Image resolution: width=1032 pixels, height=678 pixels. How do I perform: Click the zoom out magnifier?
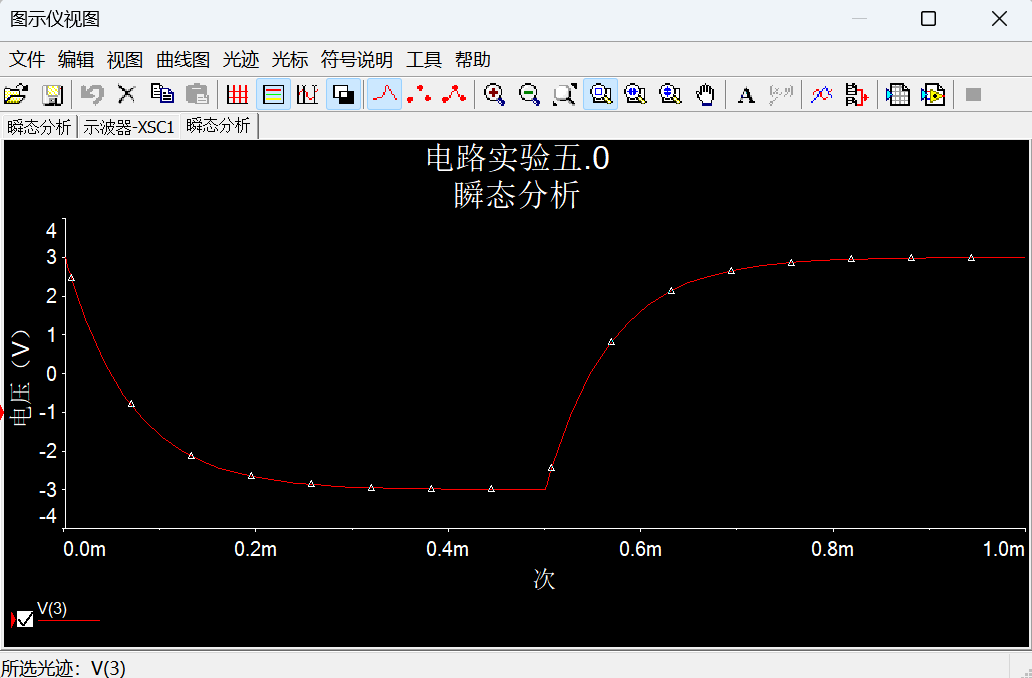[530, 94]
